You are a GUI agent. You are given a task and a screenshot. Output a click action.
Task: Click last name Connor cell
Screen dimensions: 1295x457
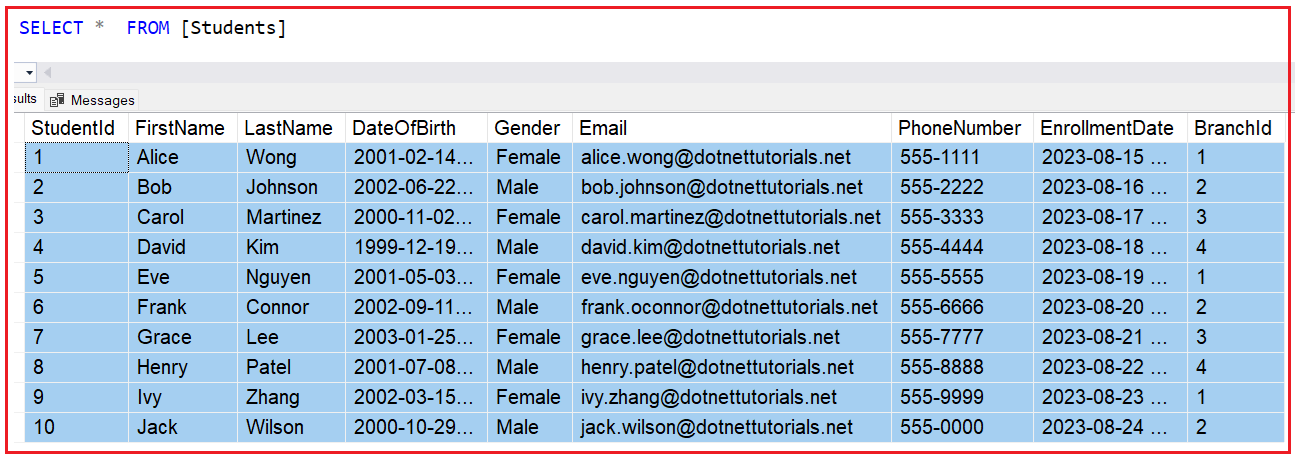[x=291, y=307]
